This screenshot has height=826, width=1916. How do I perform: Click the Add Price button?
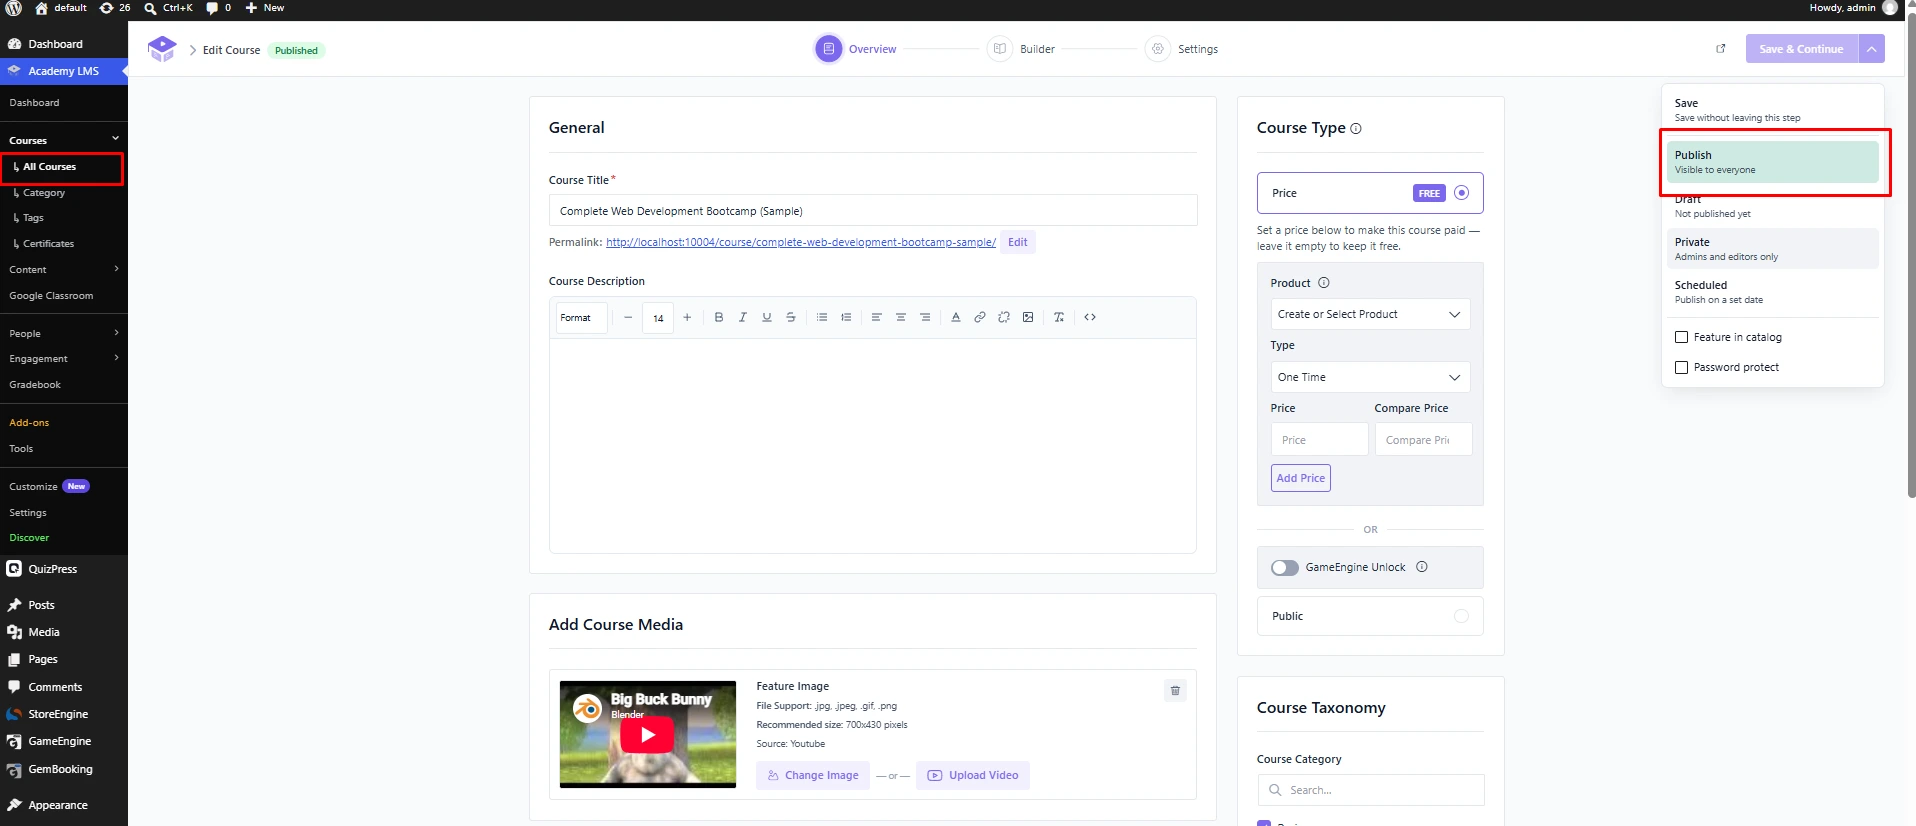pos(1301,478)
